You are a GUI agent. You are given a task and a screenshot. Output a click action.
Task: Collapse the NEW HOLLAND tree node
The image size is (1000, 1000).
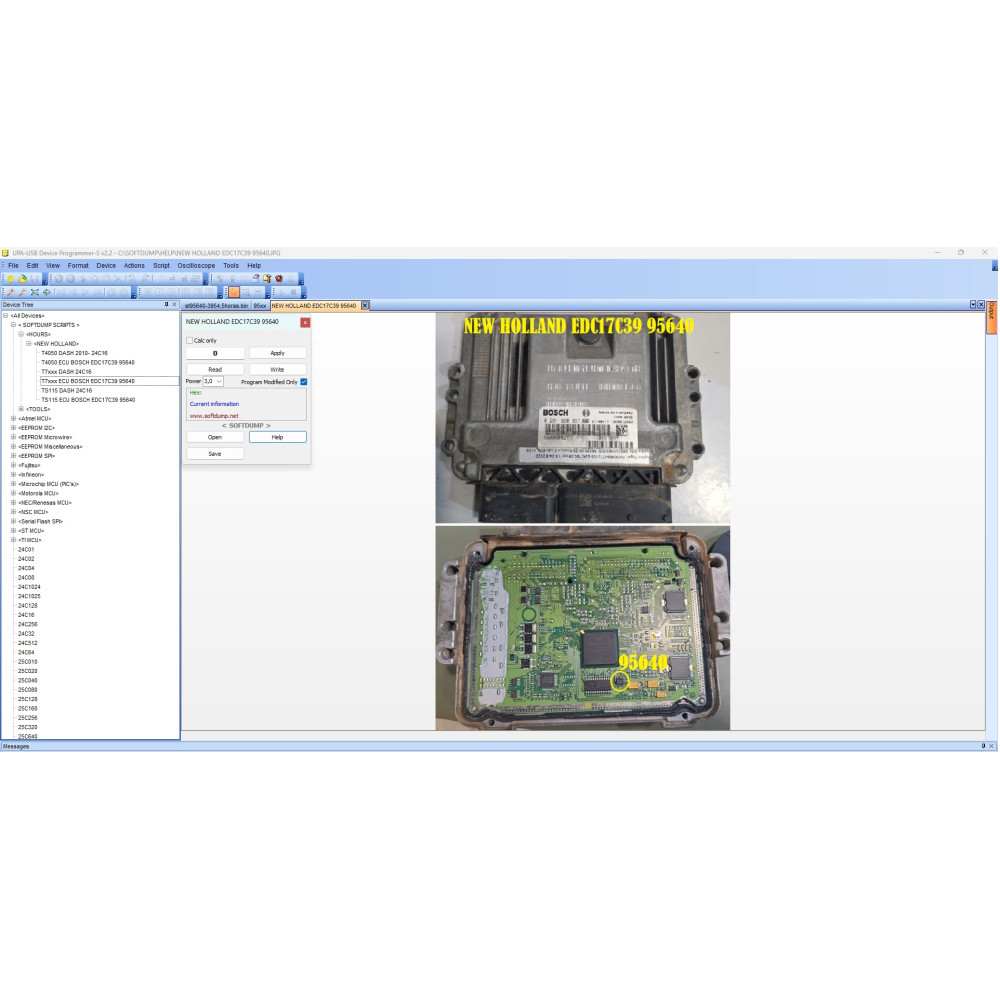point(29,344)
